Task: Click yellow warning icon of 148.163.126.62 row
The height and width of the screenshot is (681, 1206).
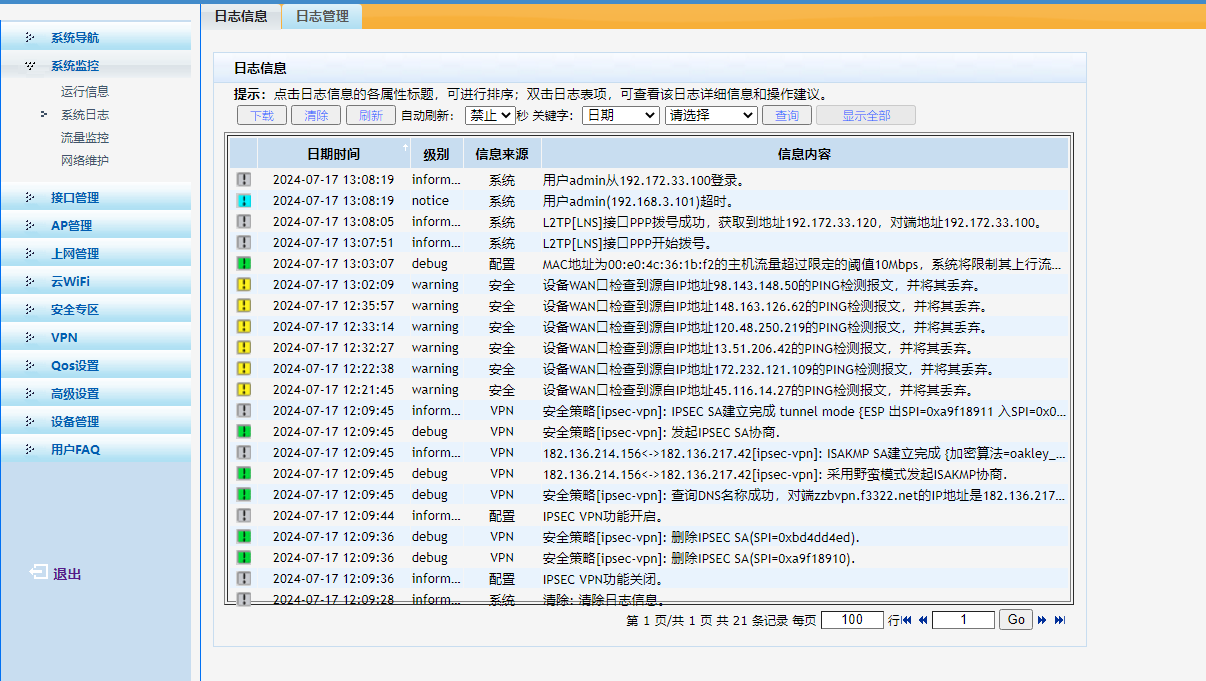Action: [x=244, y=306]
